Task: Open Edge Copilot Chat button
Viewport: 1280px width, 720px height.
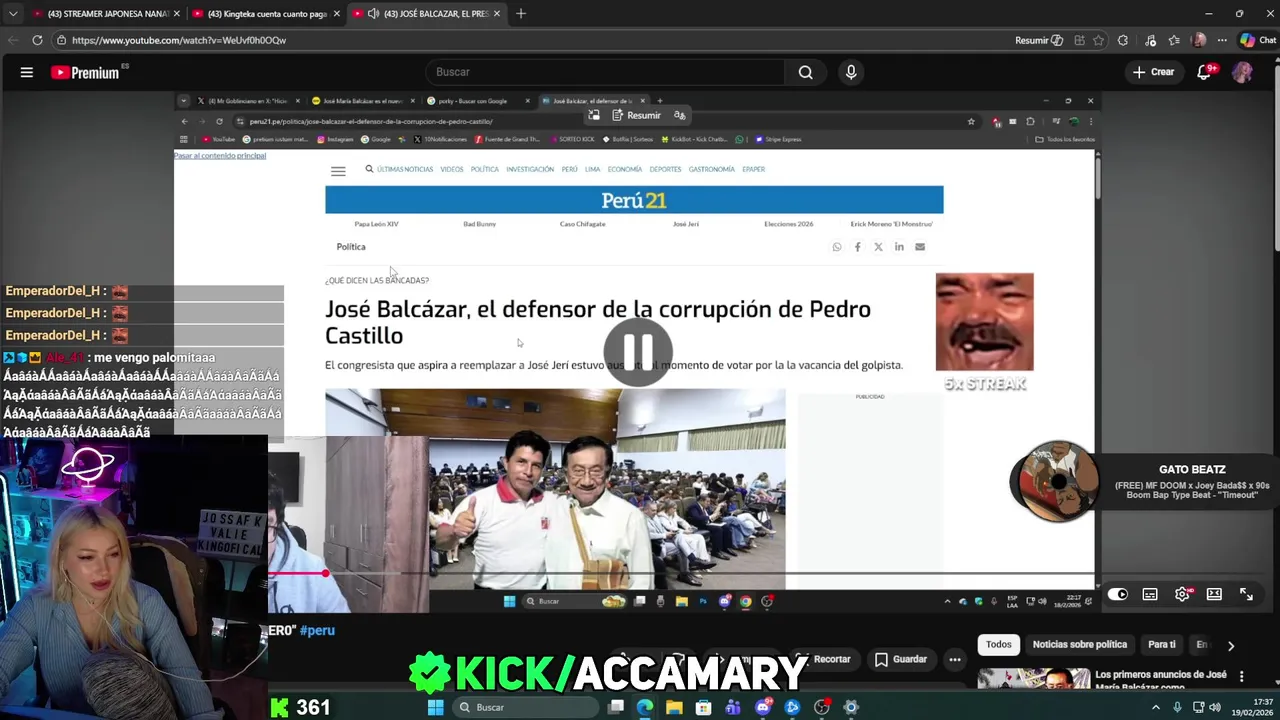Action: click(1258, 40)
